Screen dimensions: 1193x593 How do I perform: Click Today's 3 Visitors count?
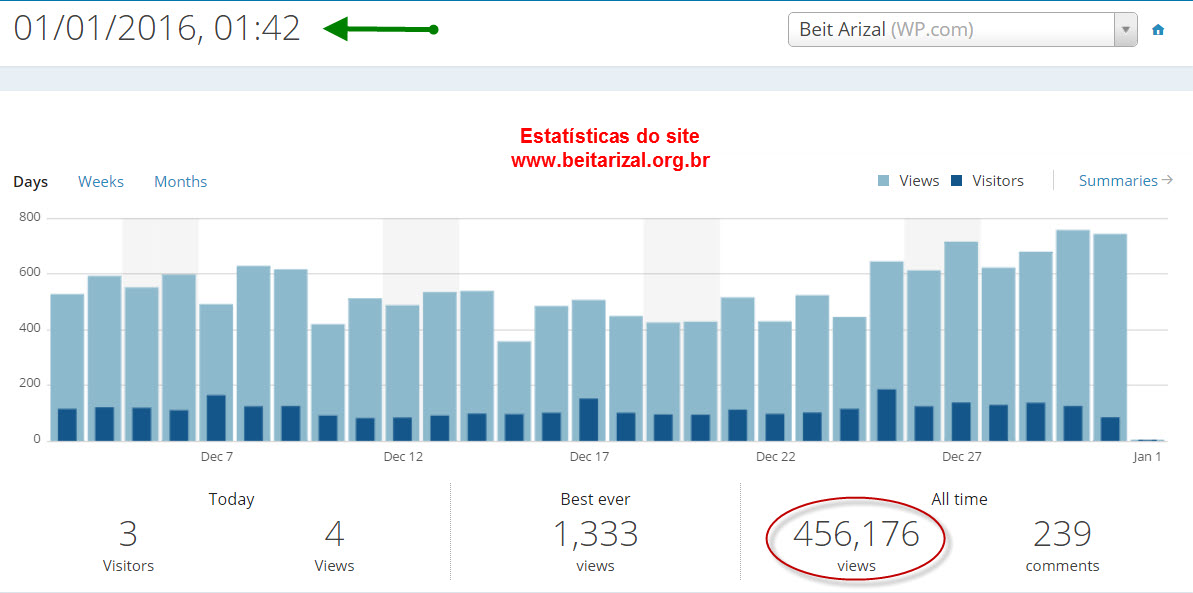coord(128,535)
